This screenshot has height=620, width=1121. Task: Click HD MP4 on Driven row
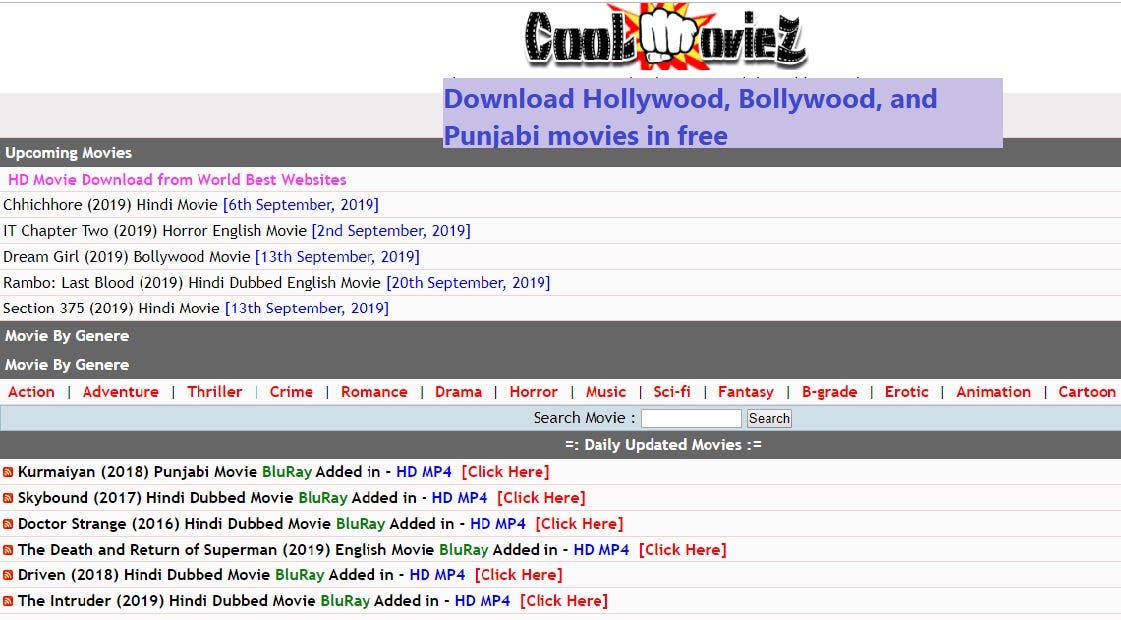437,575
